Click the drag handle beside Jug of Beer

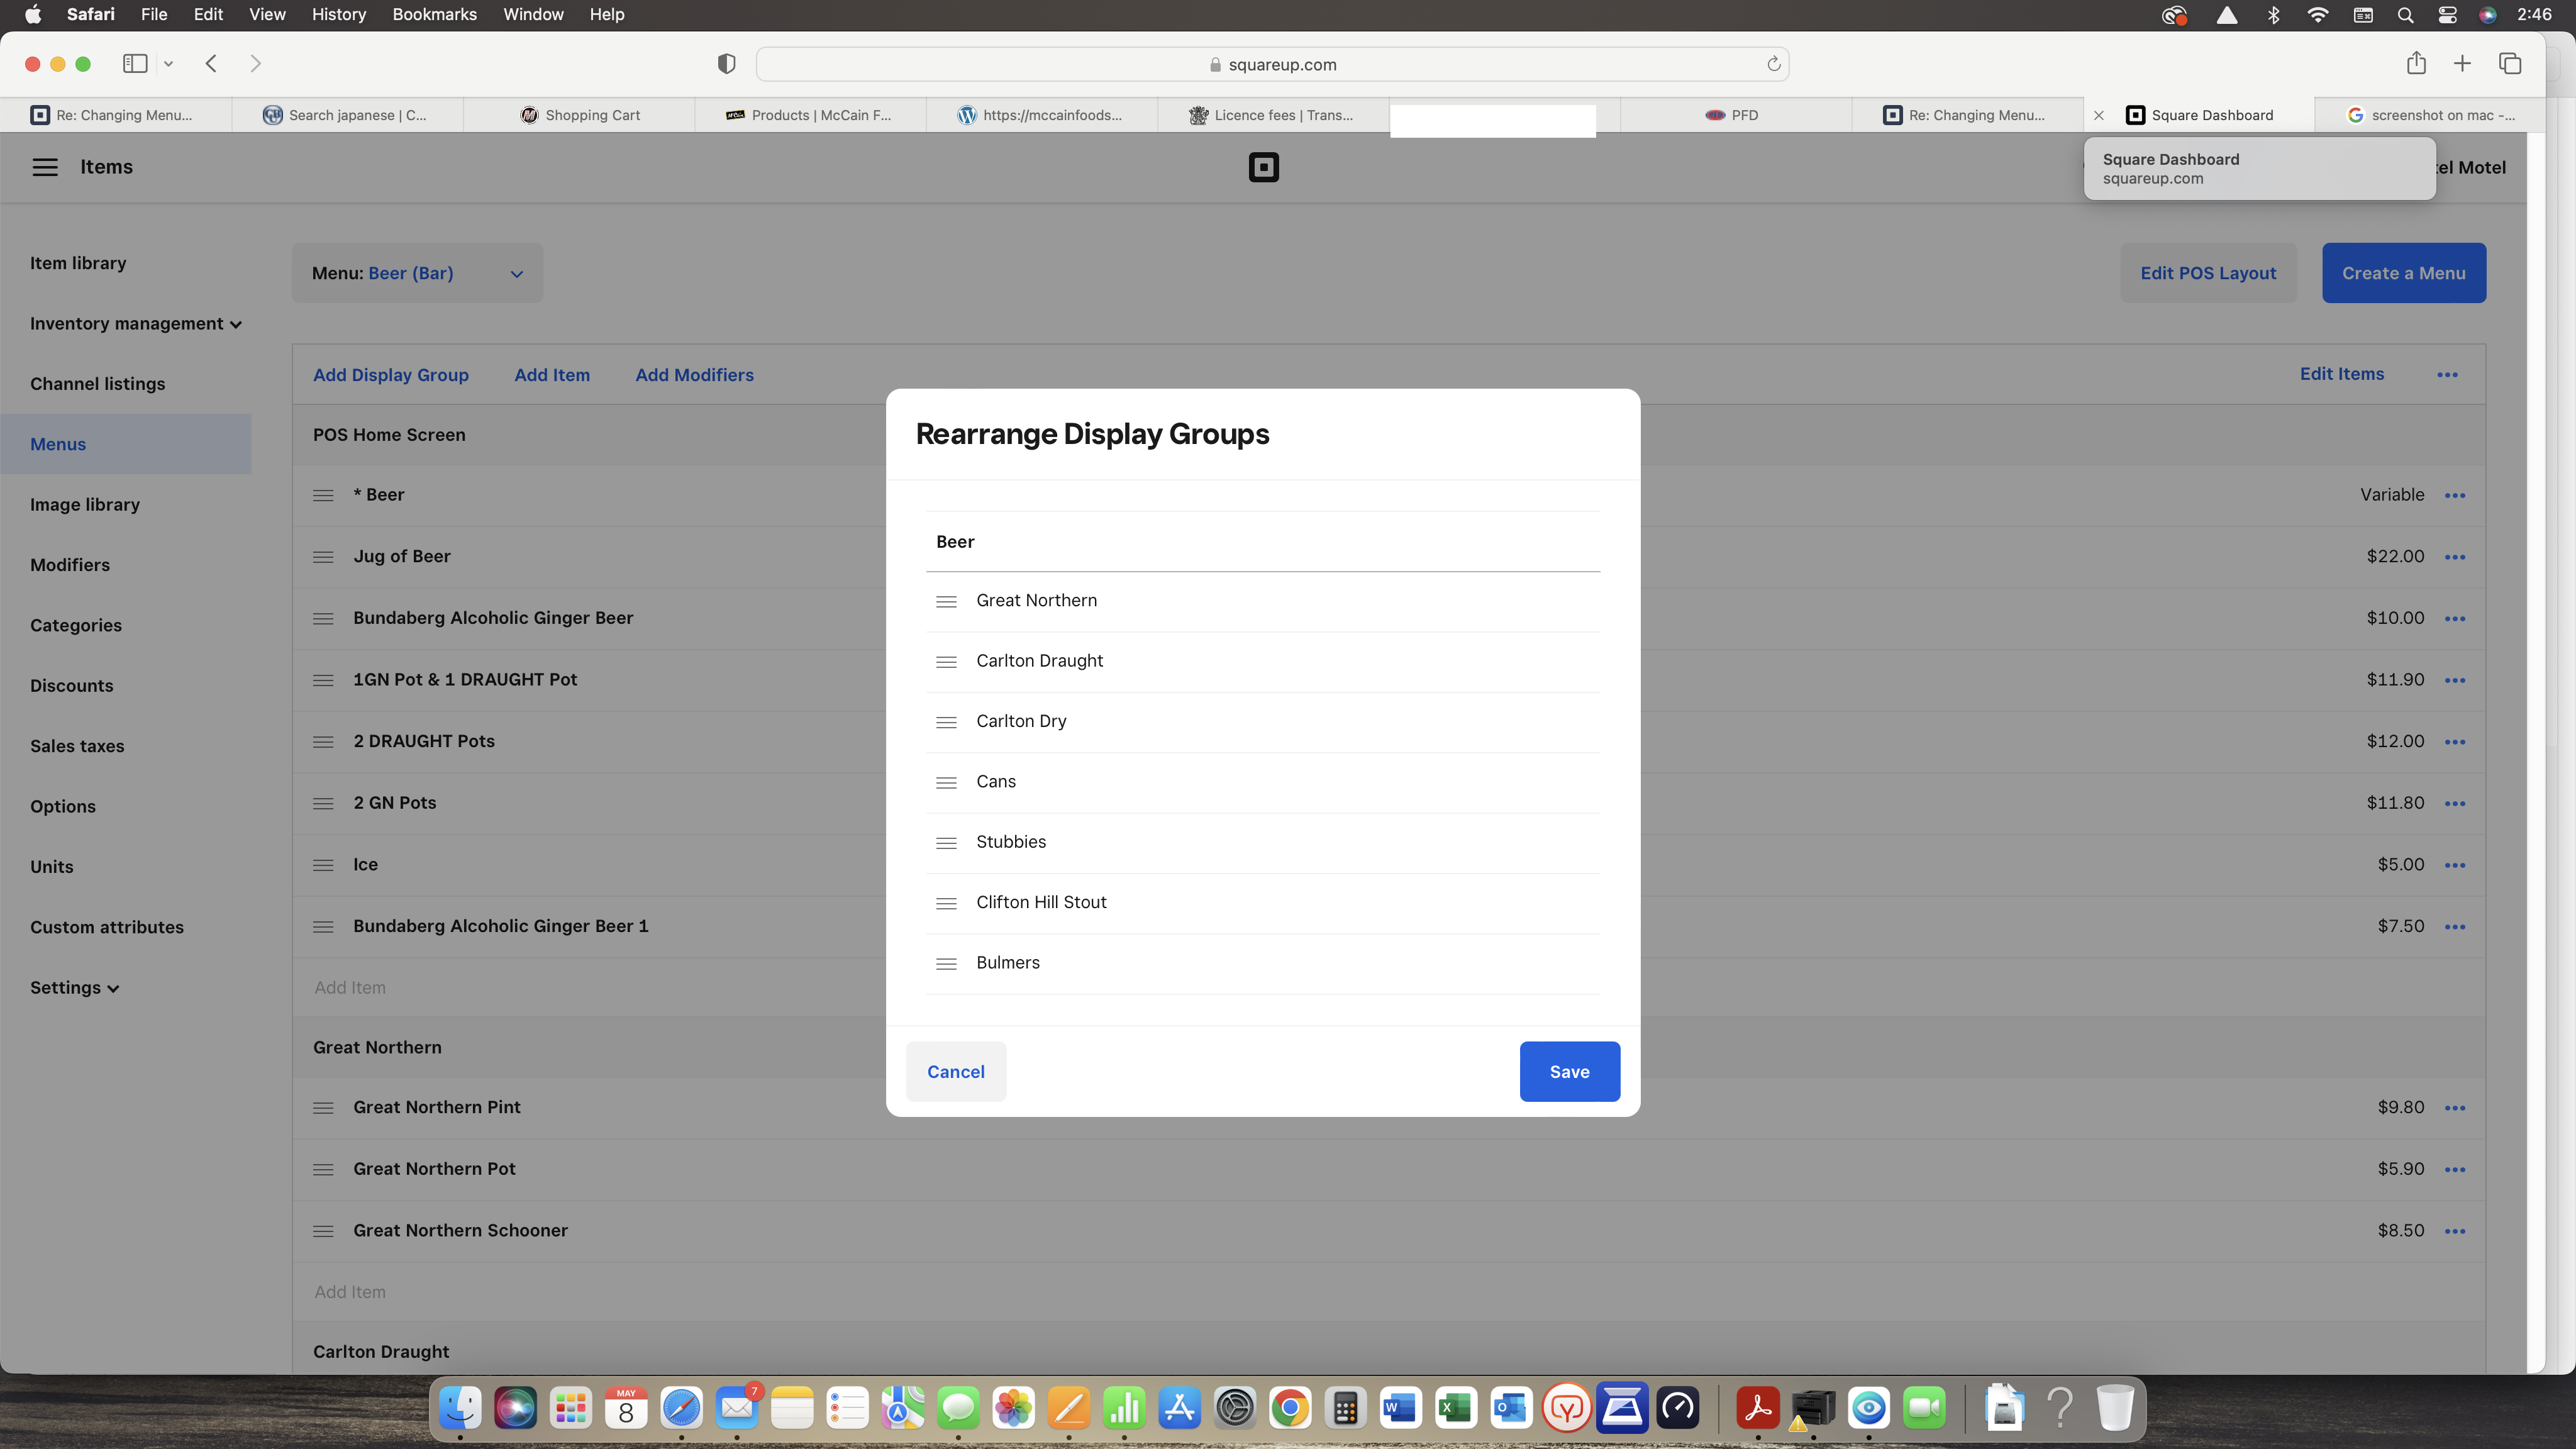[323, 557]
